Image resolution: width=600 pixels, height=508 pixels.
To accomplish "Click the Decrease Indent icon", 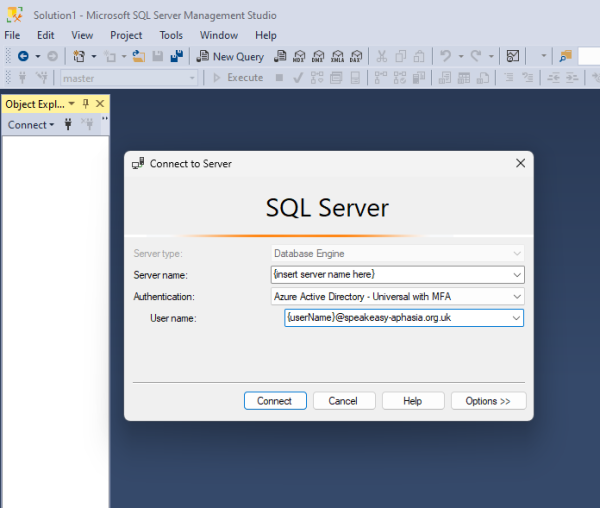I will coord(553,78).
